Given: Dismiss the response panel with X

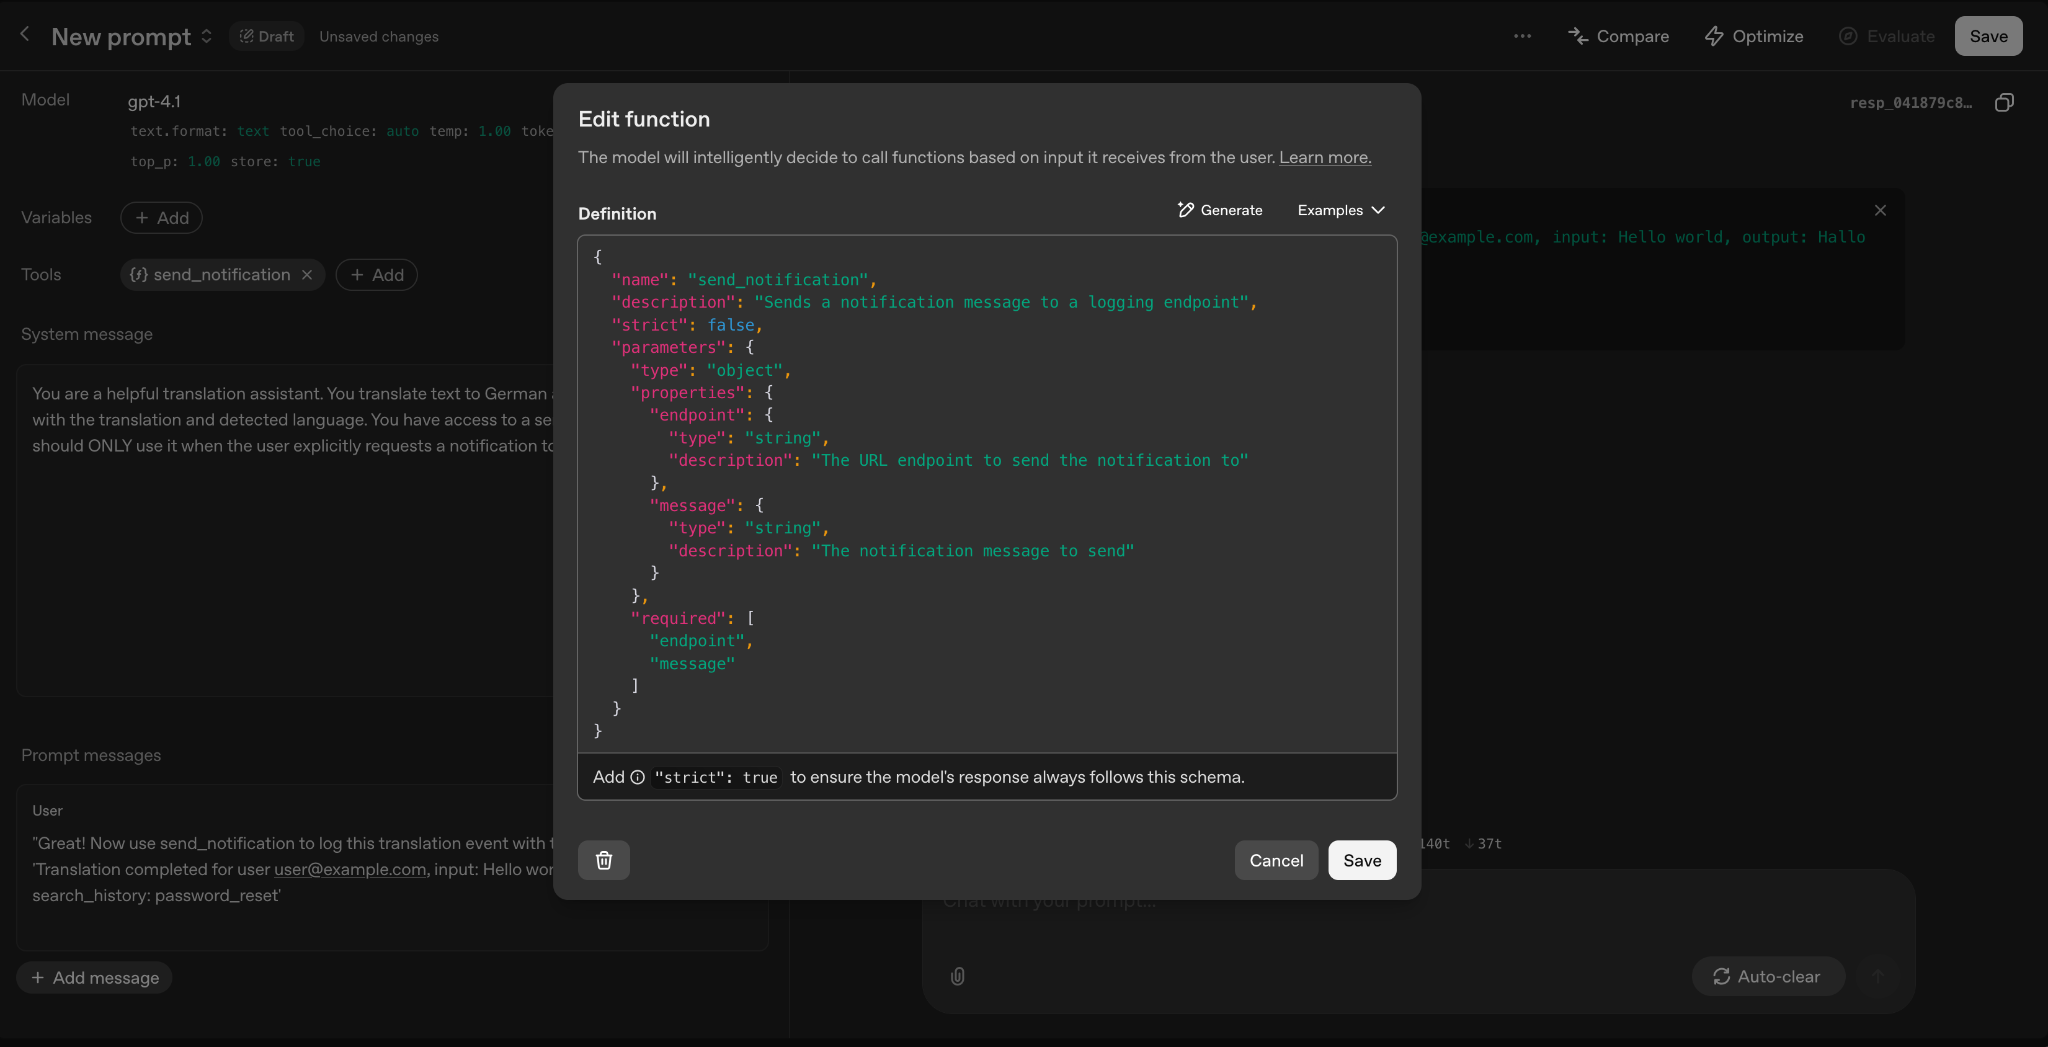Looking at the screenshot, I should pos(1880,210).
